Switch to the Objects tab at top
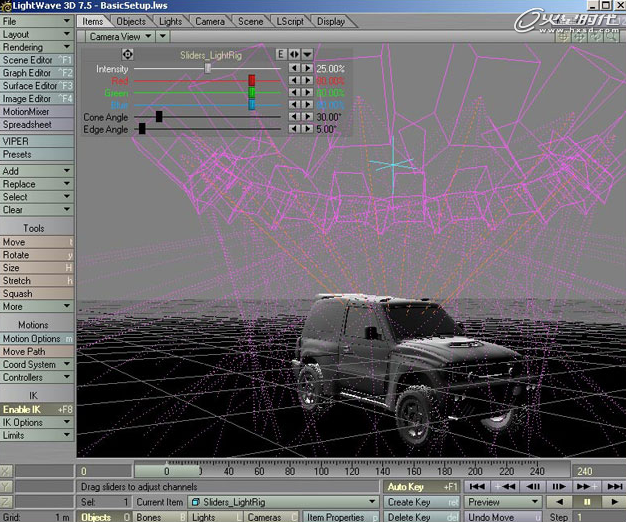Screen dimensions: 626x522 (131, 22)
